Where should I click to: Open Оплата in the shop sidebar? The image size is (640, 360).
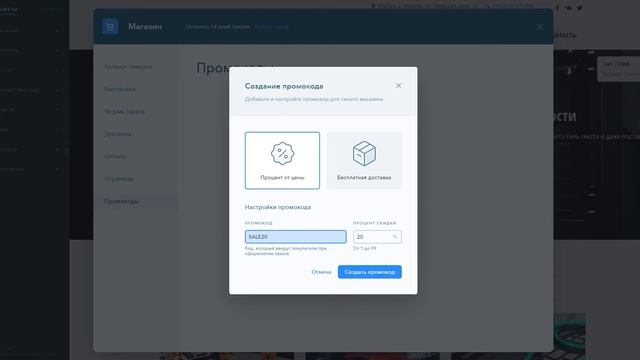(x=115, y=156)
